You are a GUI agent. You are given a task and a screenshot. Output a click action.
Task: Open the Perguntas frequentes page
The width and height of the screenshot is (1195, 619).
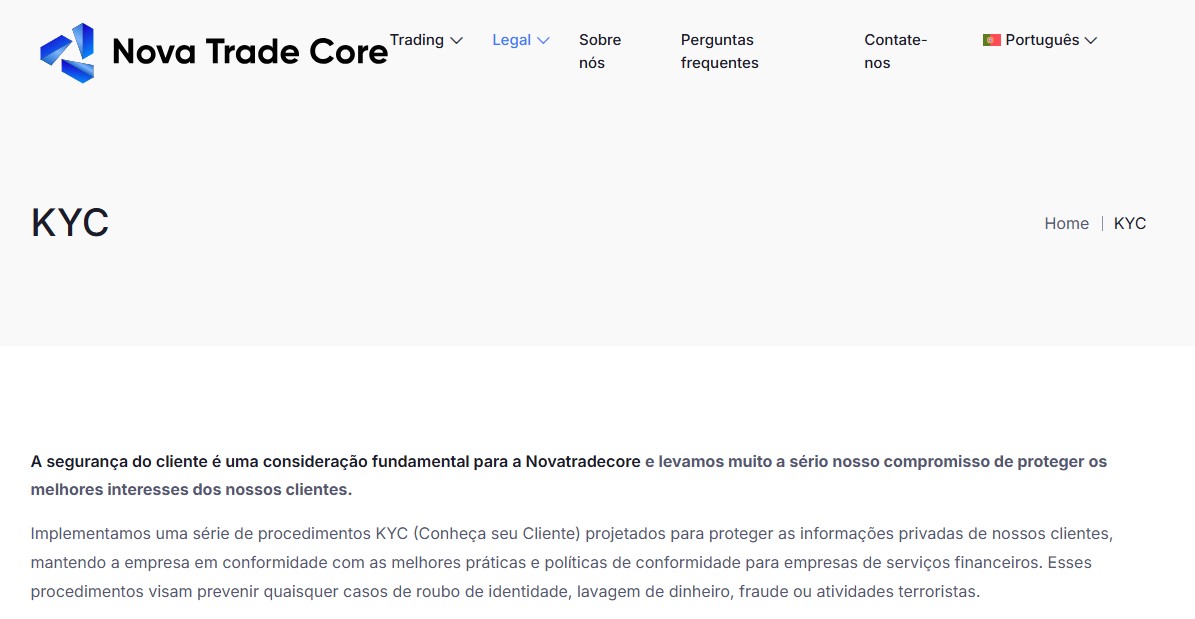pyautogui.click(x=718, y=51)
